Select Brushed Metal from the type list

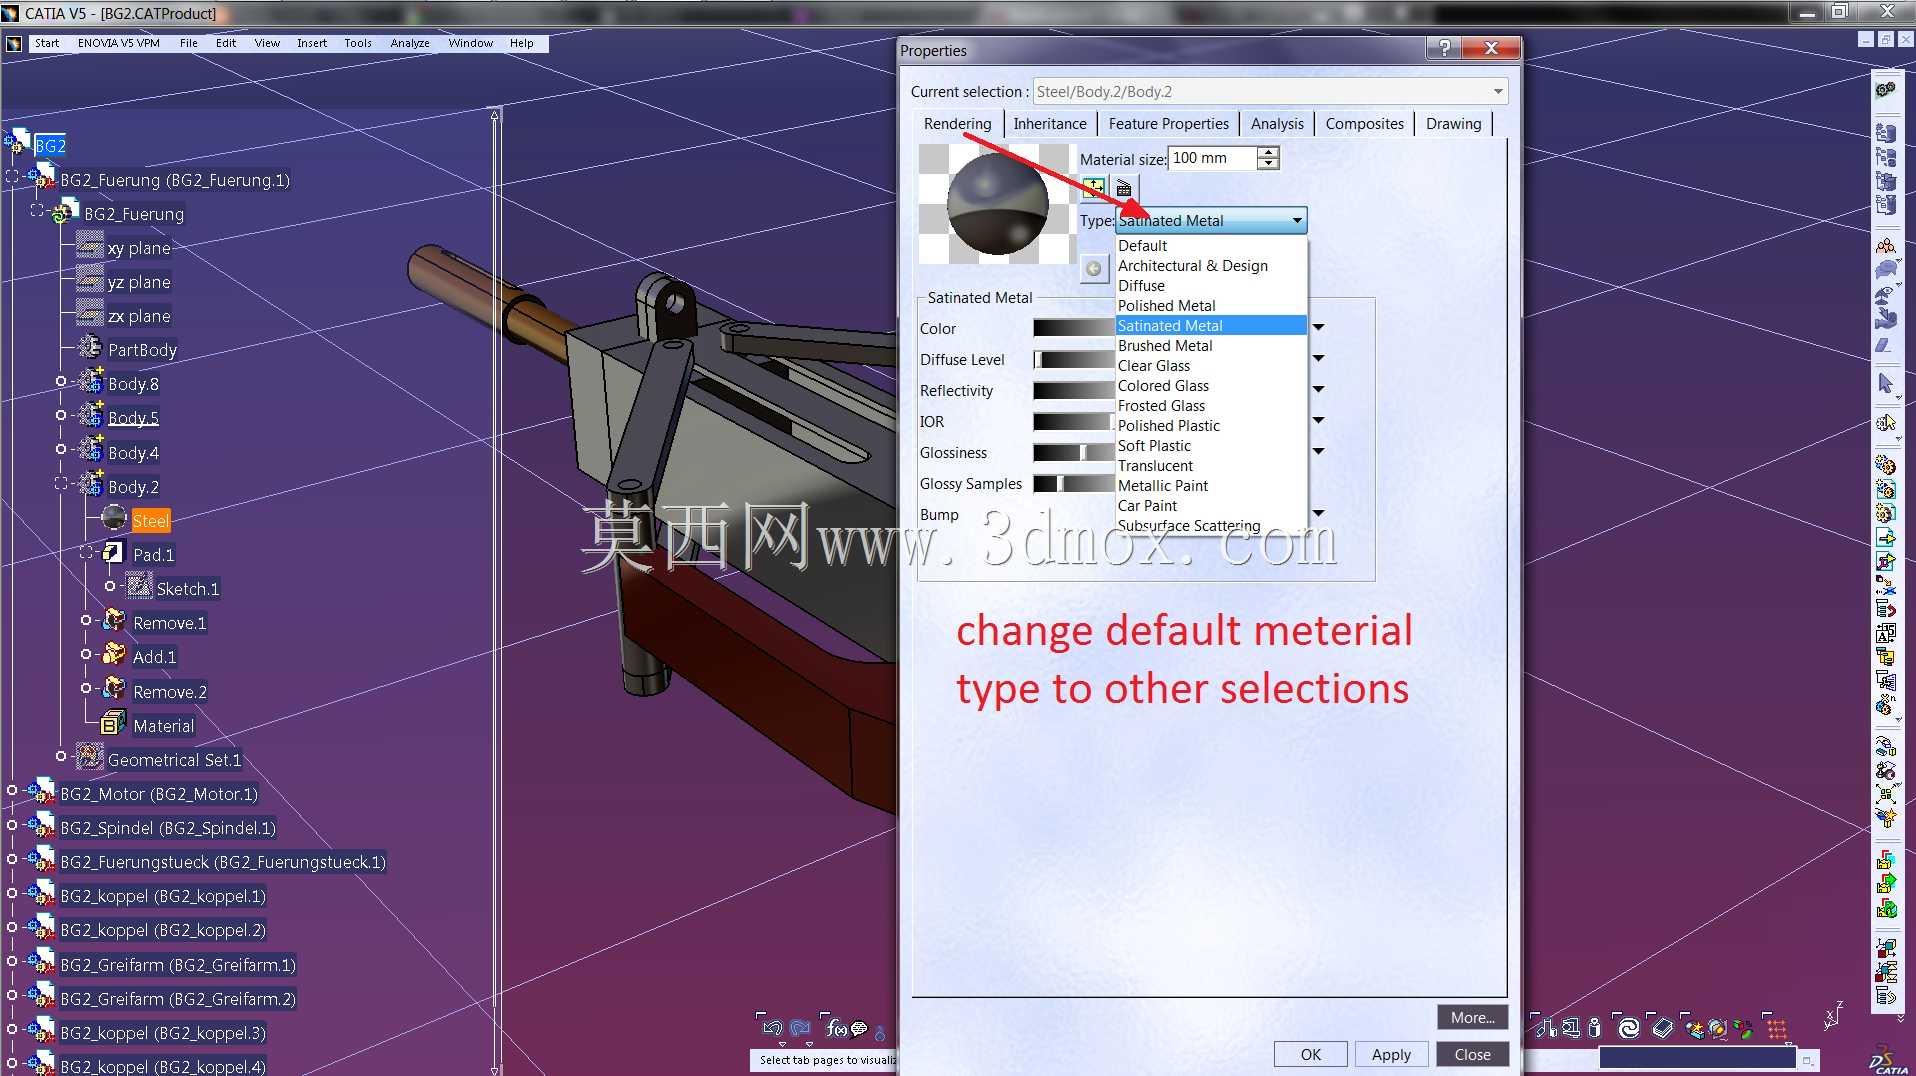coord(1211,346)
